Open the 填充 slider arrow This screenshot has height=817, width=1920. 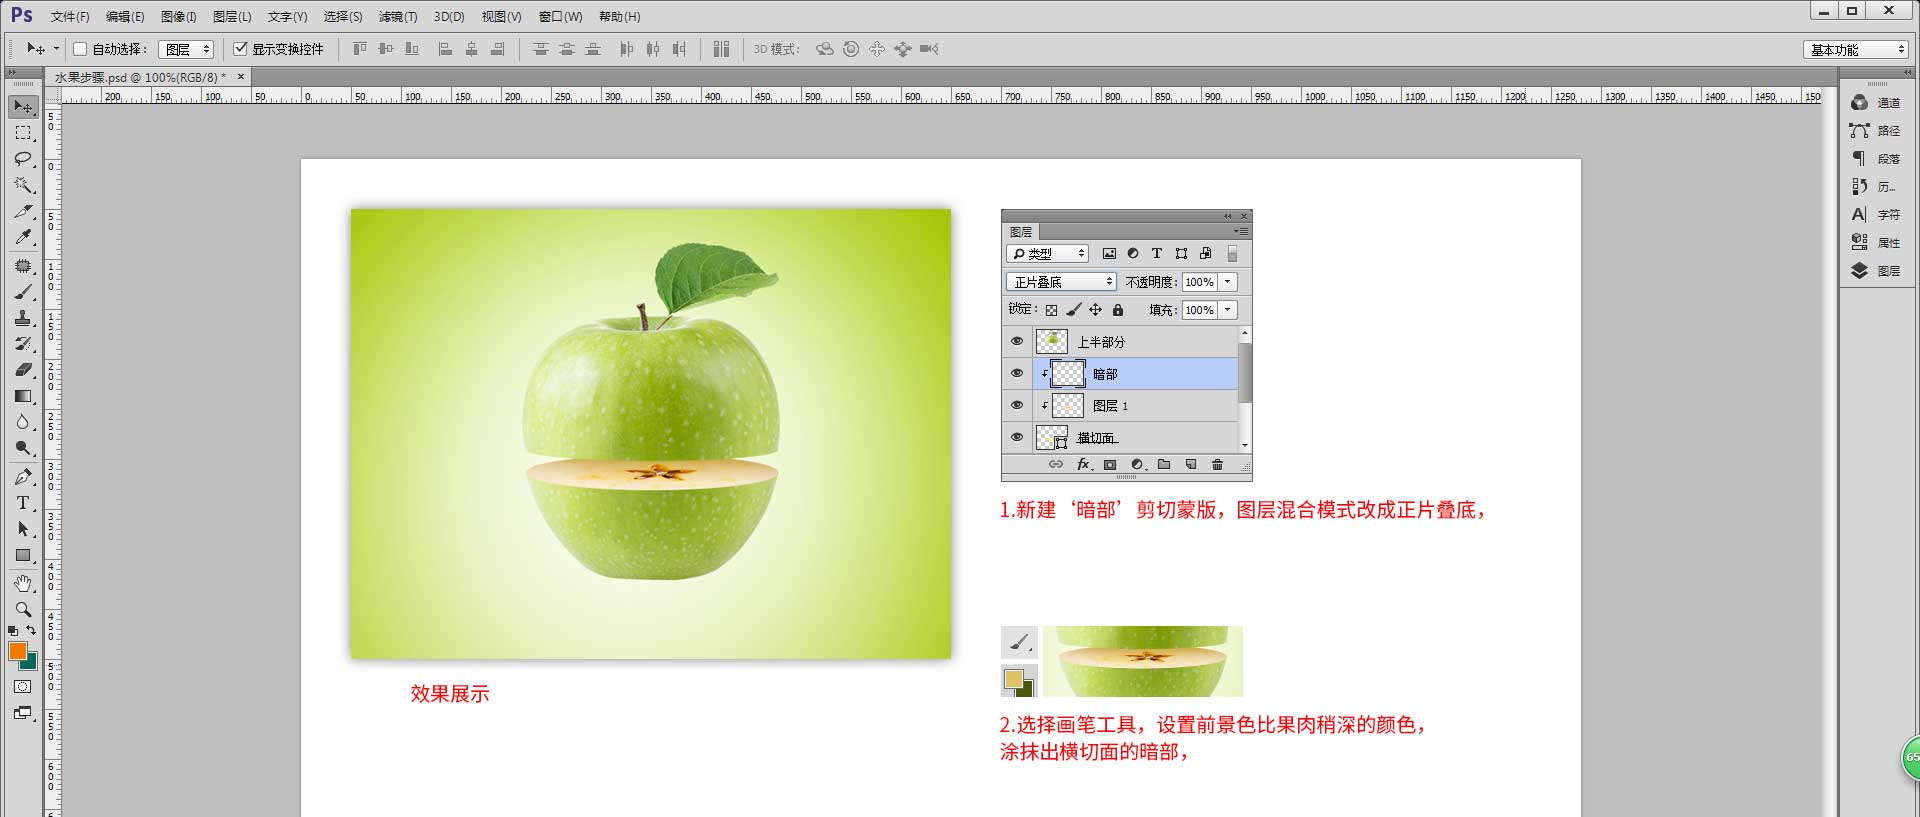click(1229, 310)
